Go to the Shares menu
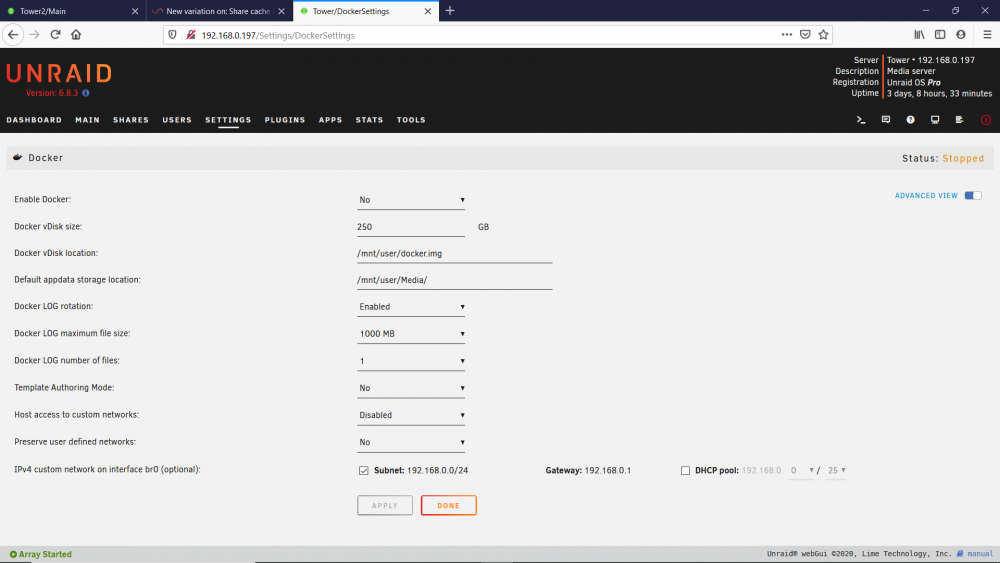1000x563 pixels. 131,120
